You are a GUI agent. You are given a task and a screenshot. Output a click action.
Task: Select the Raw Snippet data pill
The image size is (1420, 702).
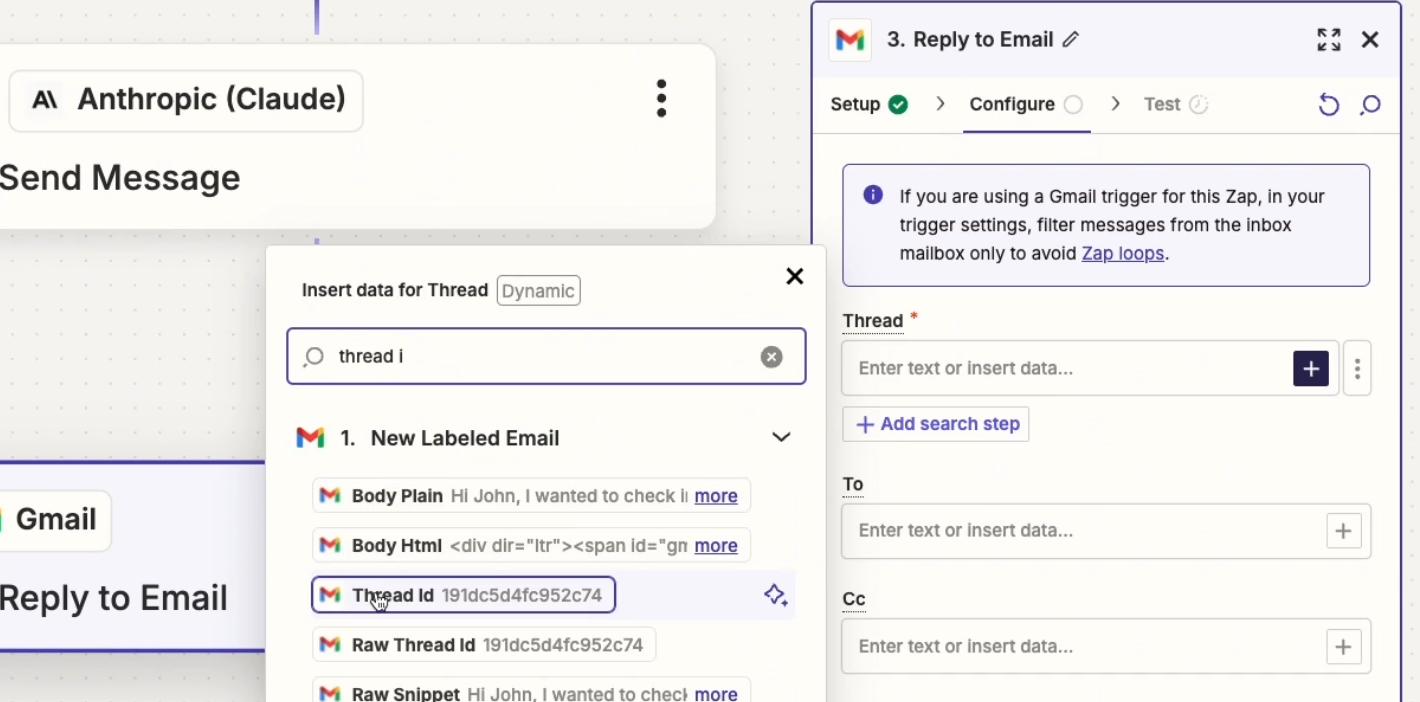pyautogui.click(x=531, y=692)
